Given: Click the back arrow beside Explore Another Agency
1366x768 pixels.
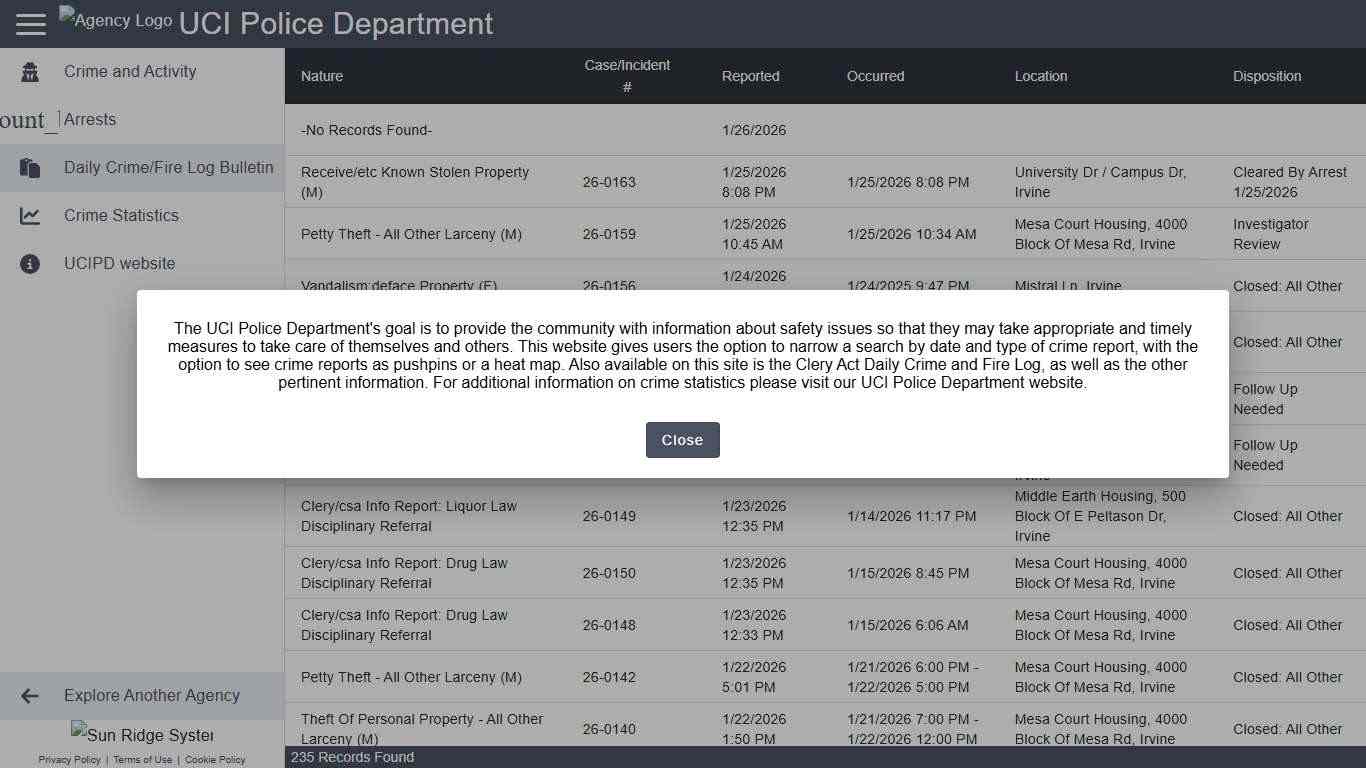Looking at the screenshot, I should click(29, 695).
